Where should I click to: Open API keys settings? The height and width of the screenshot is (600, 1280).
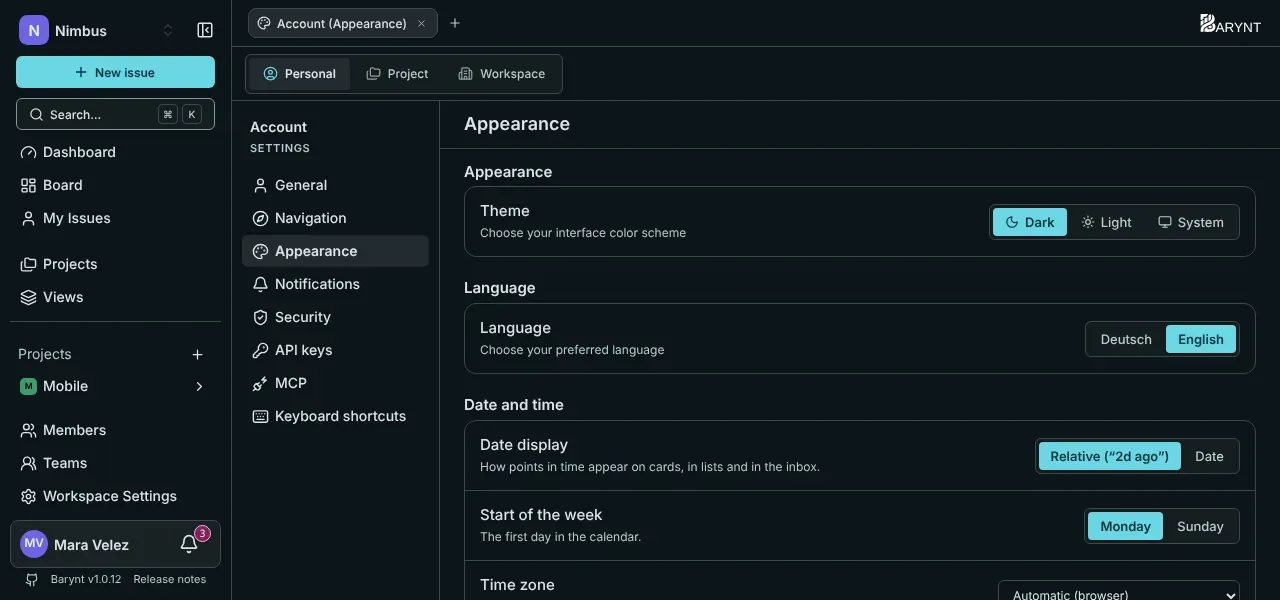[335, 350]
